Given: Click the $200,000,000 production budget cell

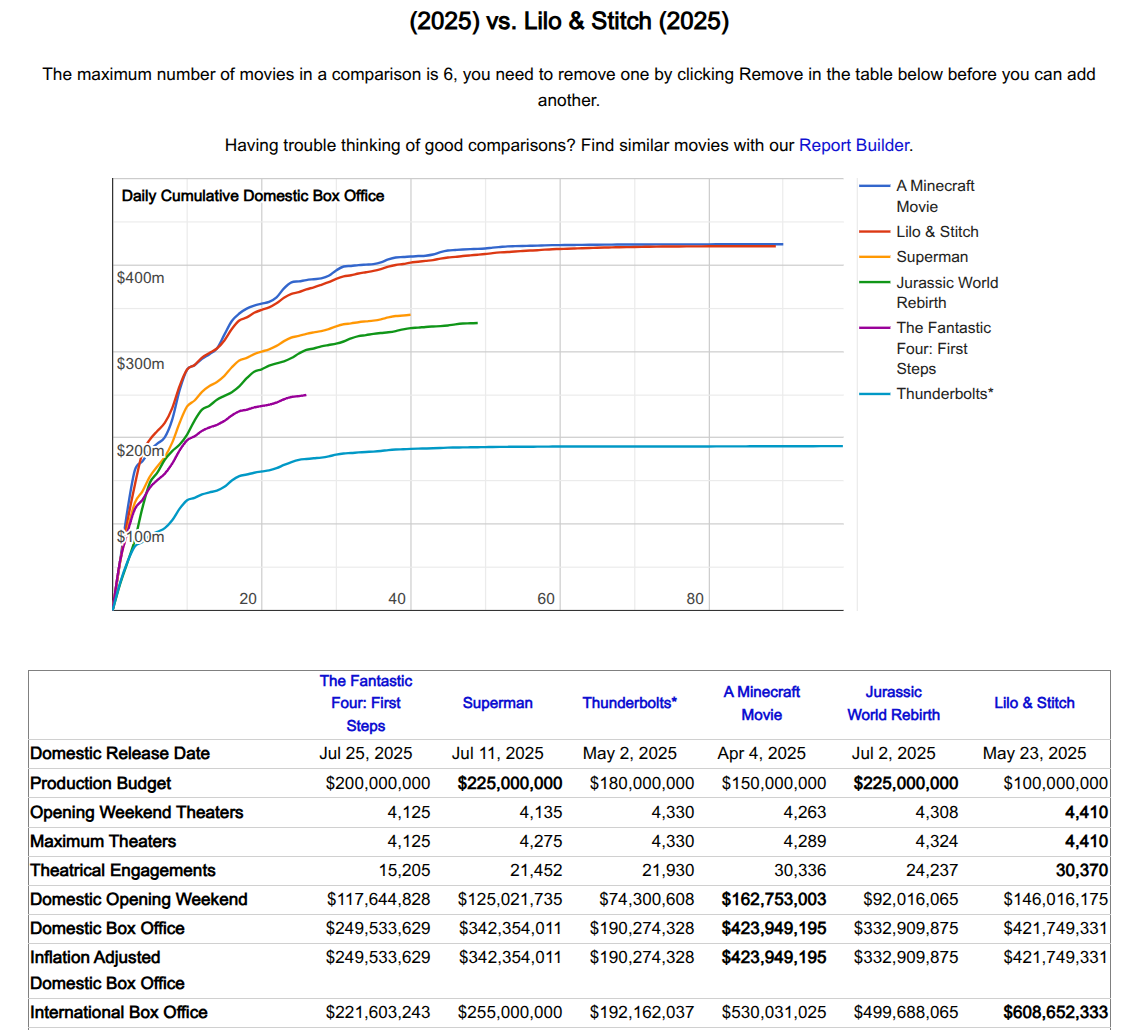Looking at the screenshot, I should click(378, 783).
